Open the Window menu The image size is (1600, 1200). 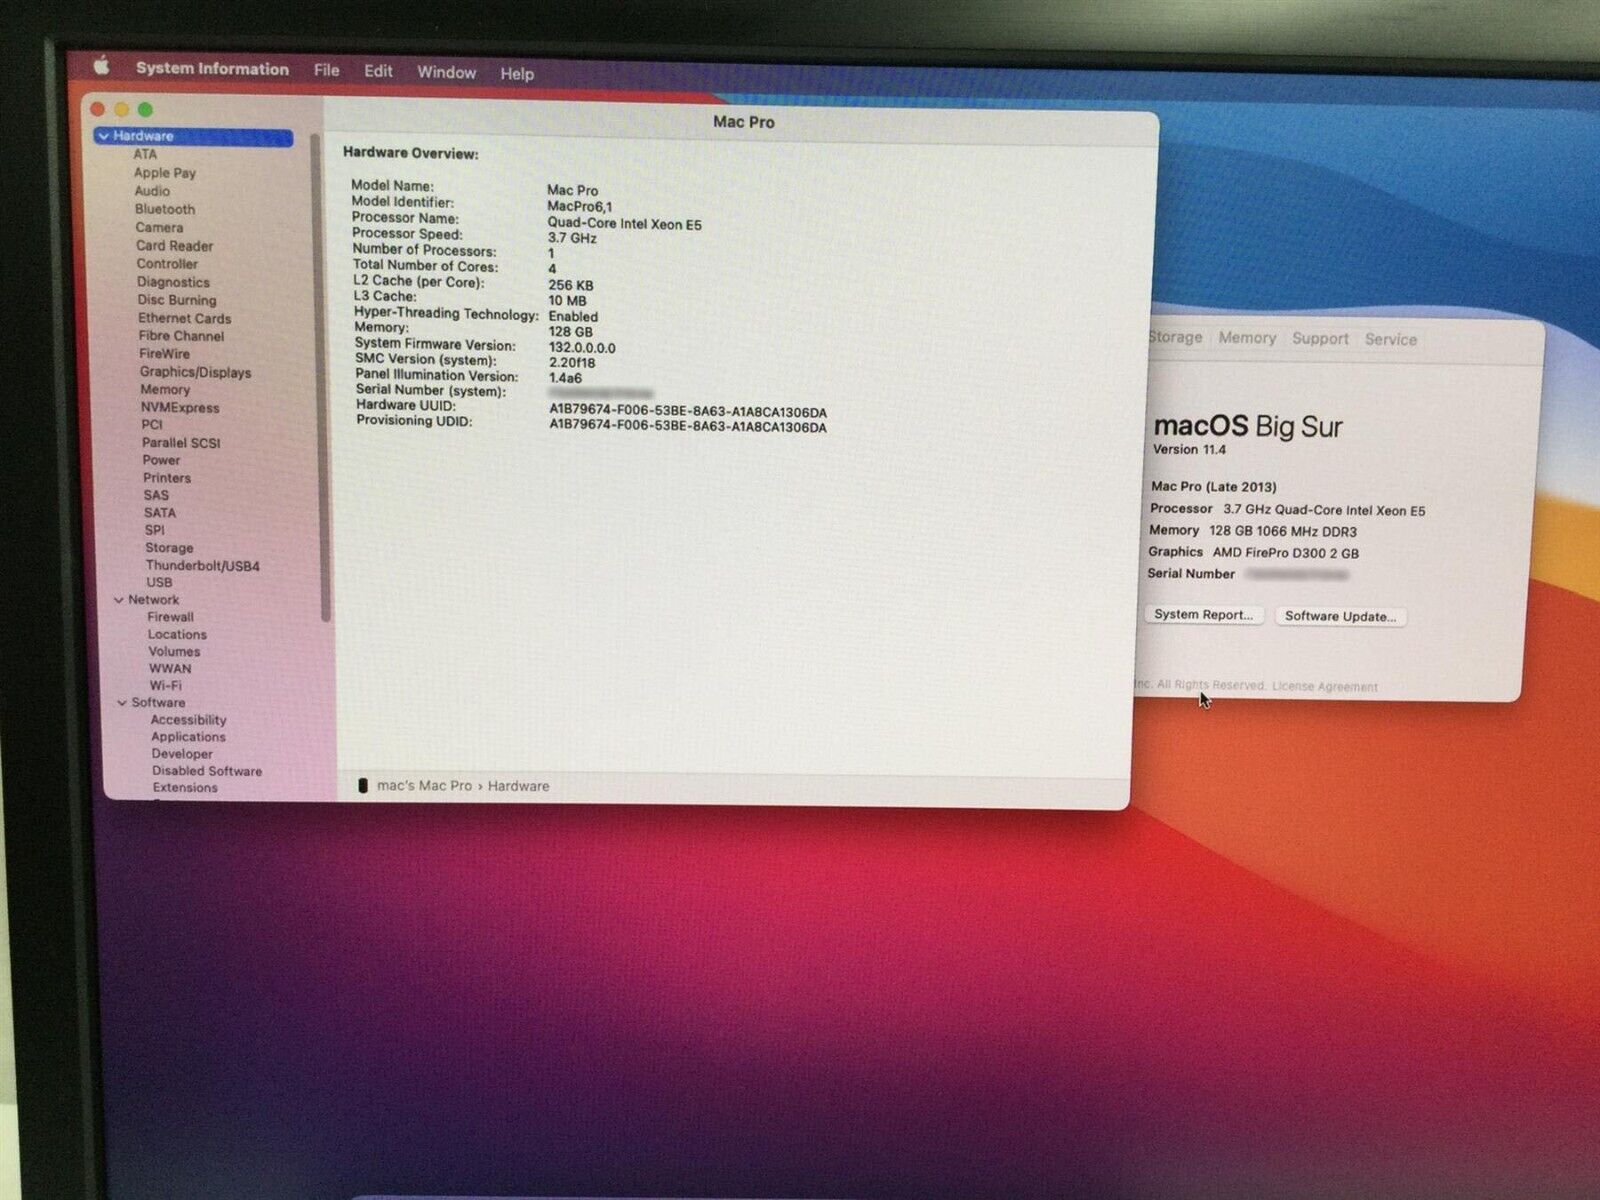[x=446, y=72]
